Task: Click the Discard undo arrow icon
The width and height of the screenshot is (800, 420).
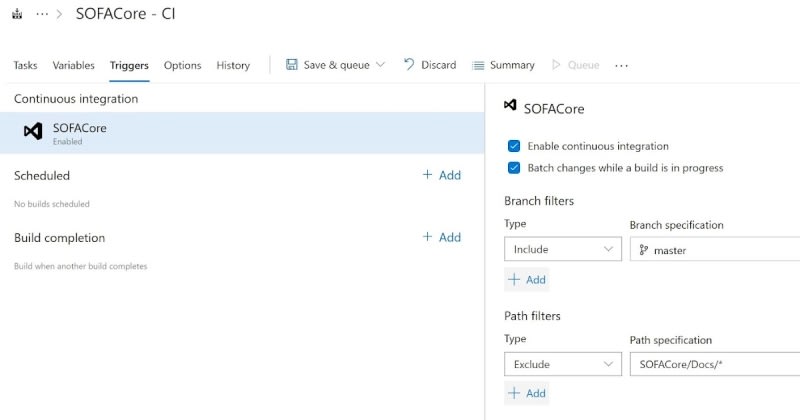Action: [409, 65]
